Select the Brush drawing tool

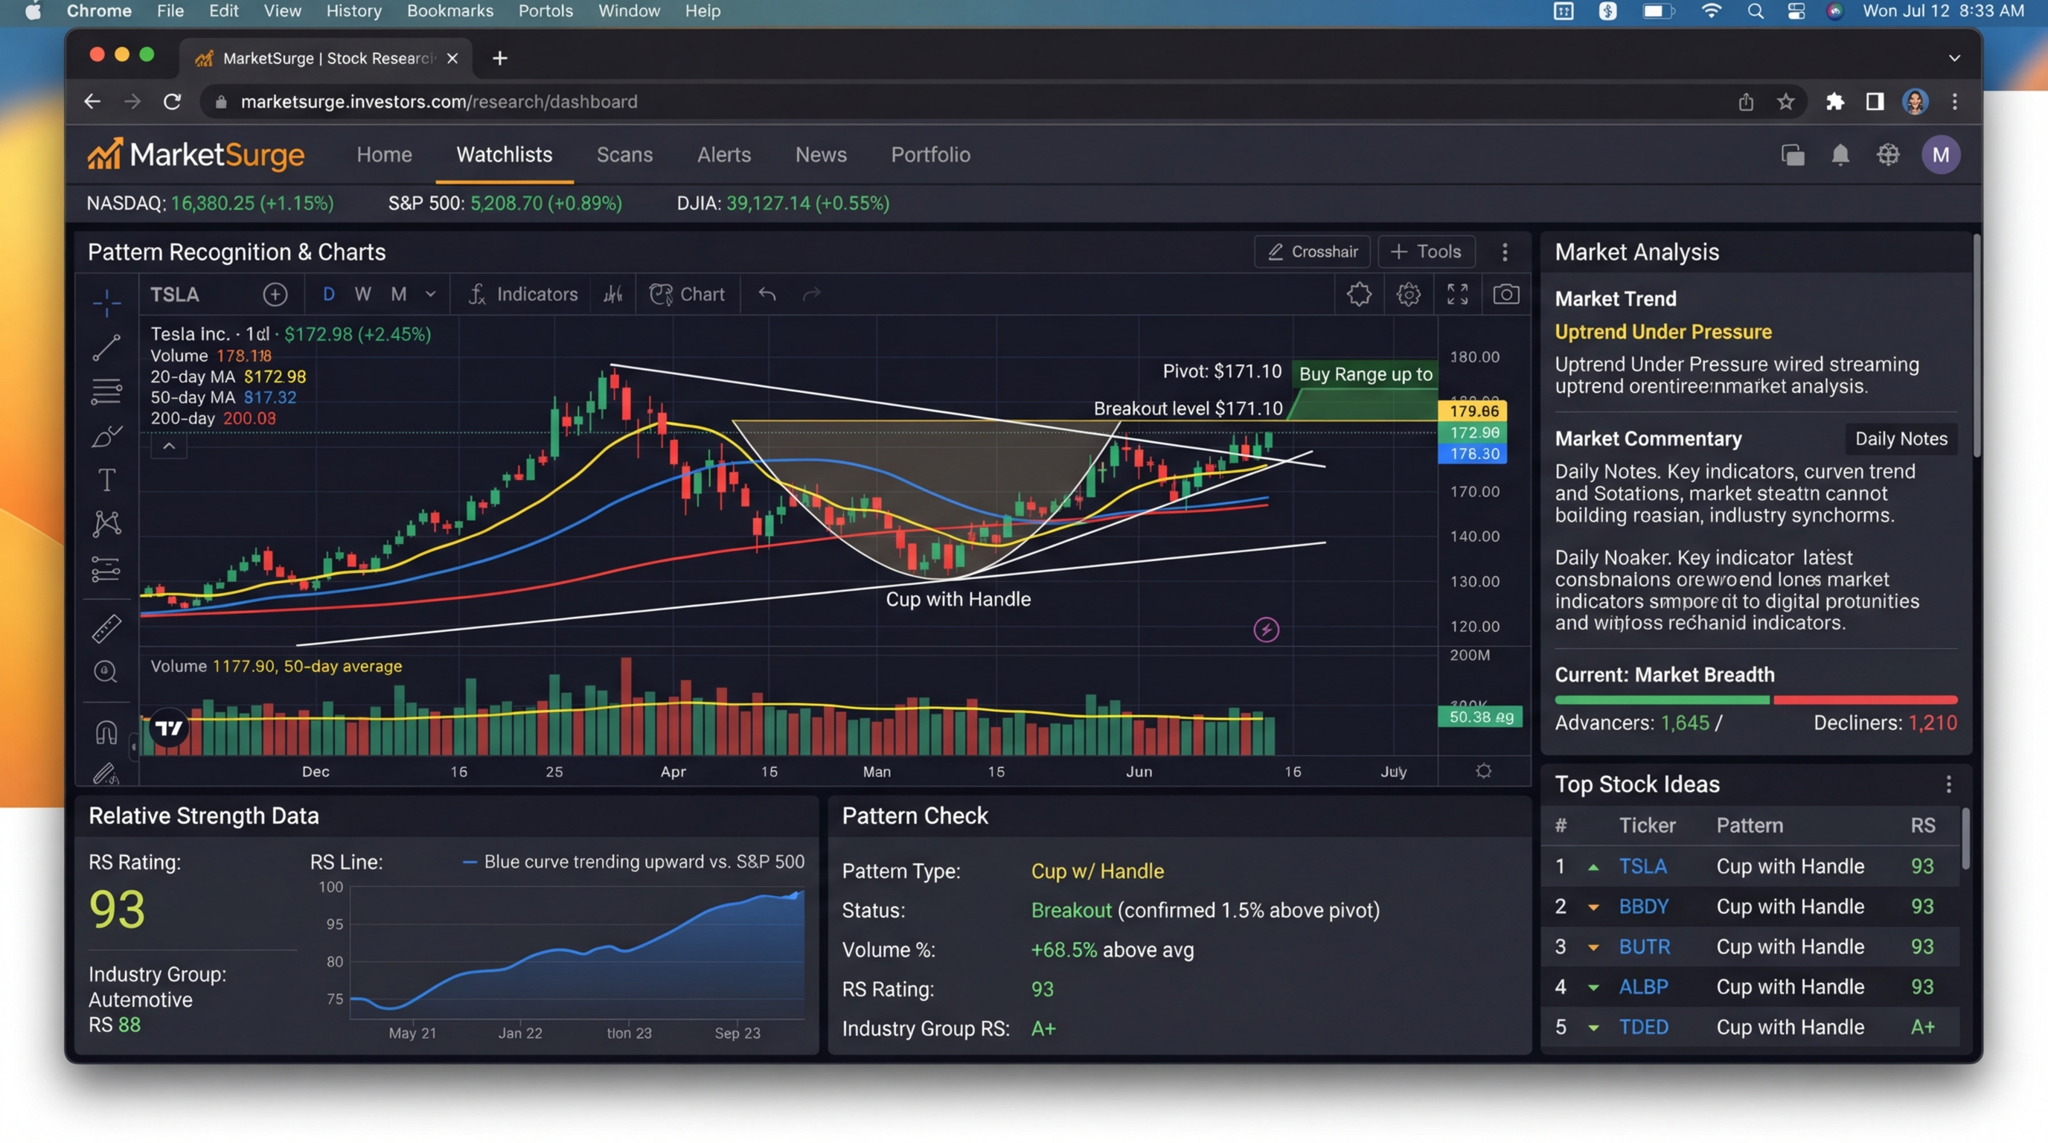click(x=107, y=435)
